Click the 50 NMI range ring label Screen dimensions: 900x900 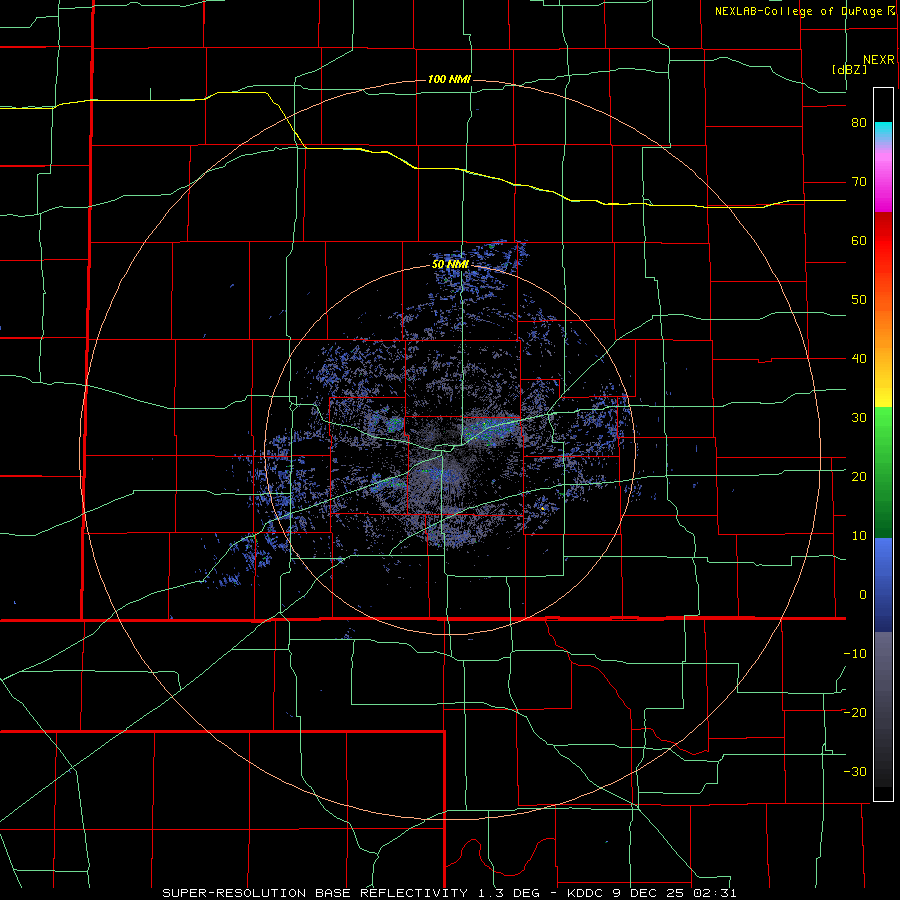(x=450, y=265)
